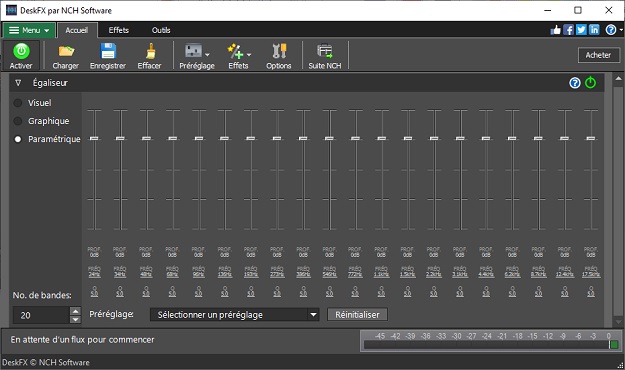Click the 24Hz band gain slider handle
Image resolution: width=625 pixels, height=370 pixels.
(94, 138)
